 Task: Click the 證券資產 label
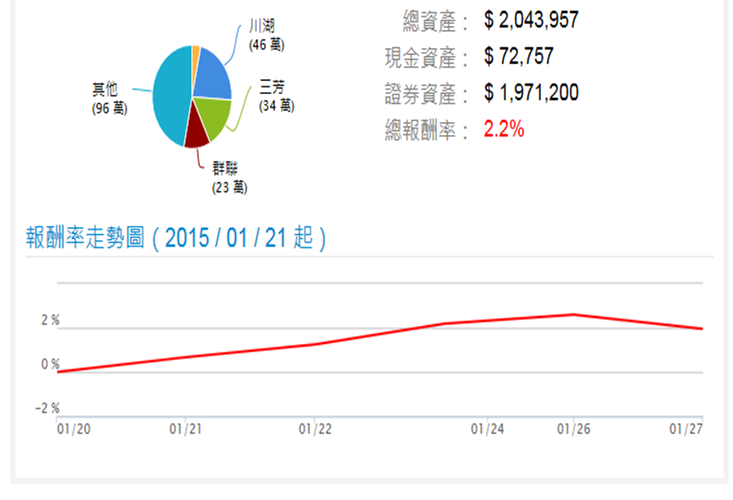click(x=426, y=94)
